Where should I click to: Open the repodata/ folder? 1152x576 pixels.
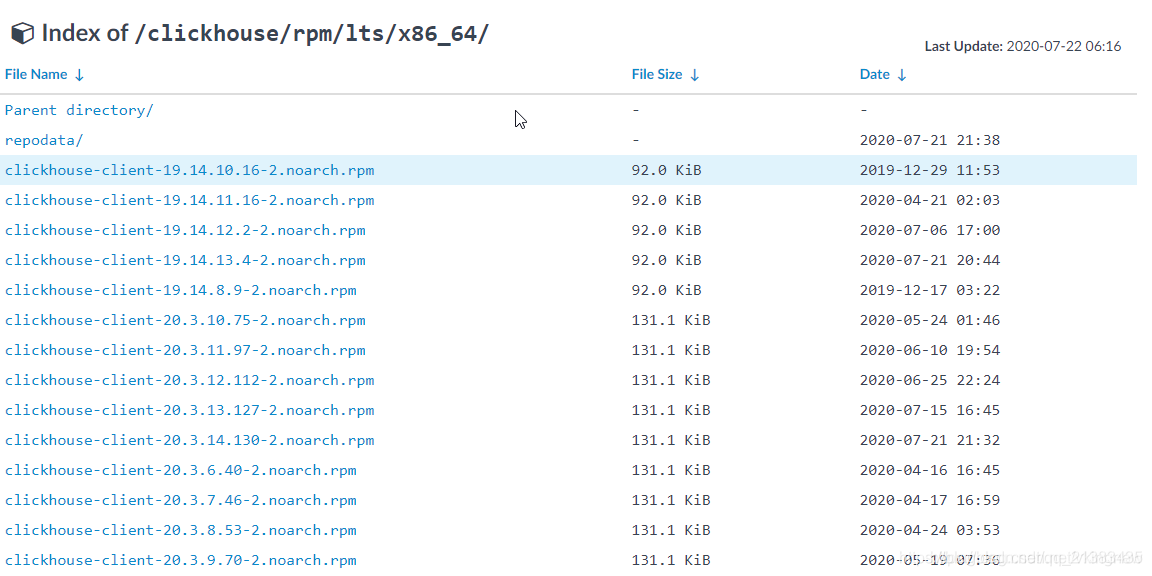[x=44, y=140]
